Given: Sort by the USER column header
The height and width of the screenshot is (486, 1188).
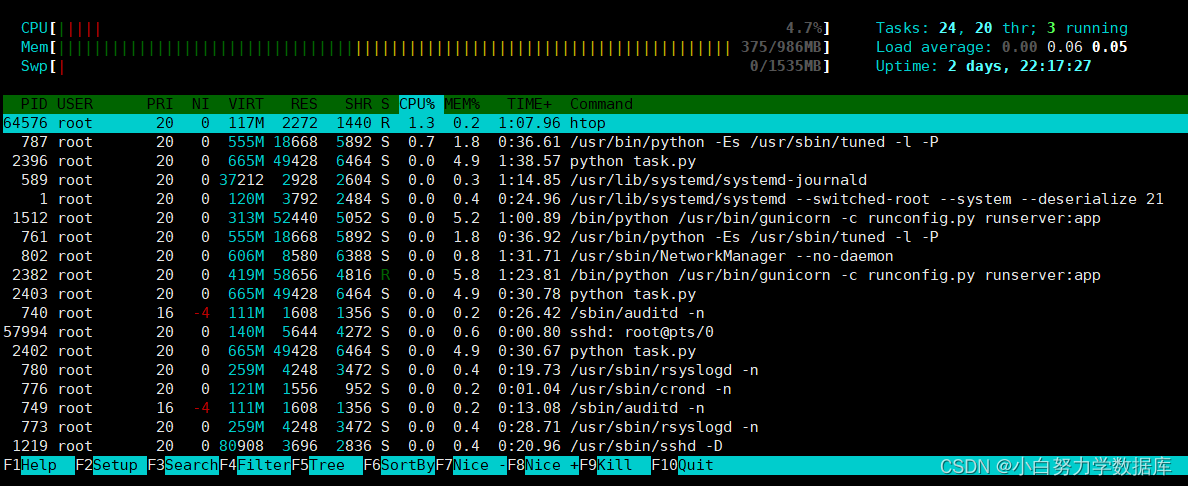Looking at the screenshot, I should [74, 104].
